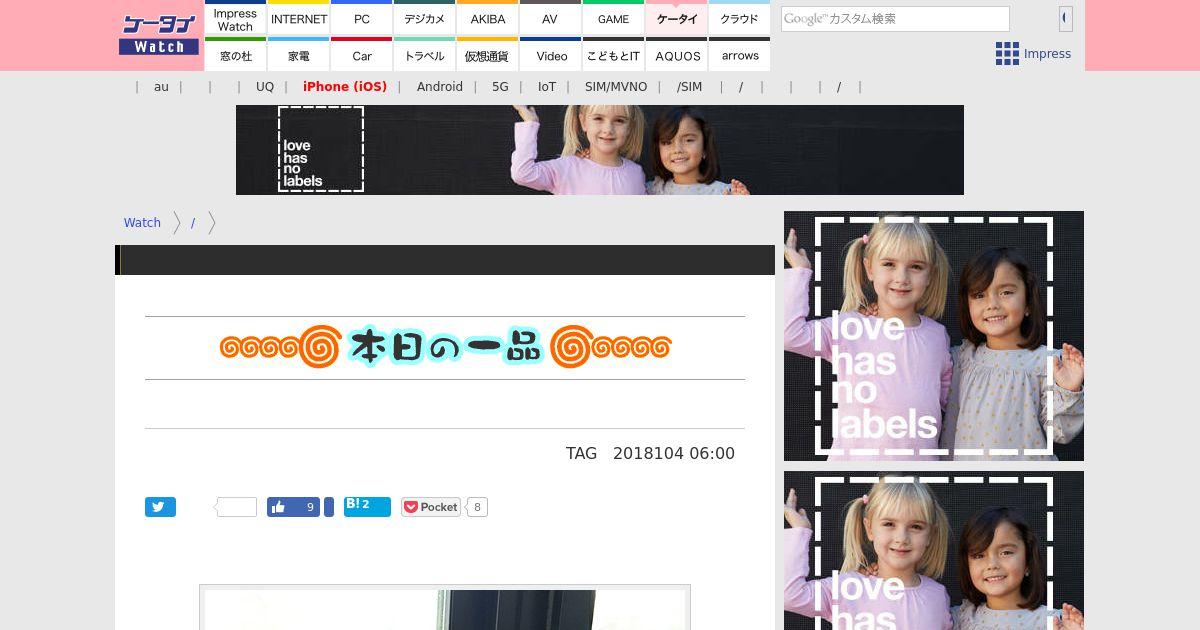Image resolution: width=1200 pixels, height=630 pixels.
Task: Open the IoT category link
Action: point(547,87)
